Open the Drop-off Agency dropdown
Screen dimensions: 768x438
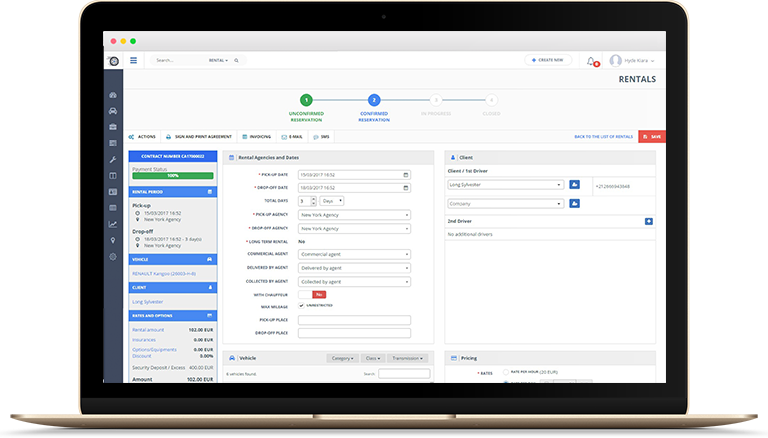pyautogui.click(x=354, y=229)
